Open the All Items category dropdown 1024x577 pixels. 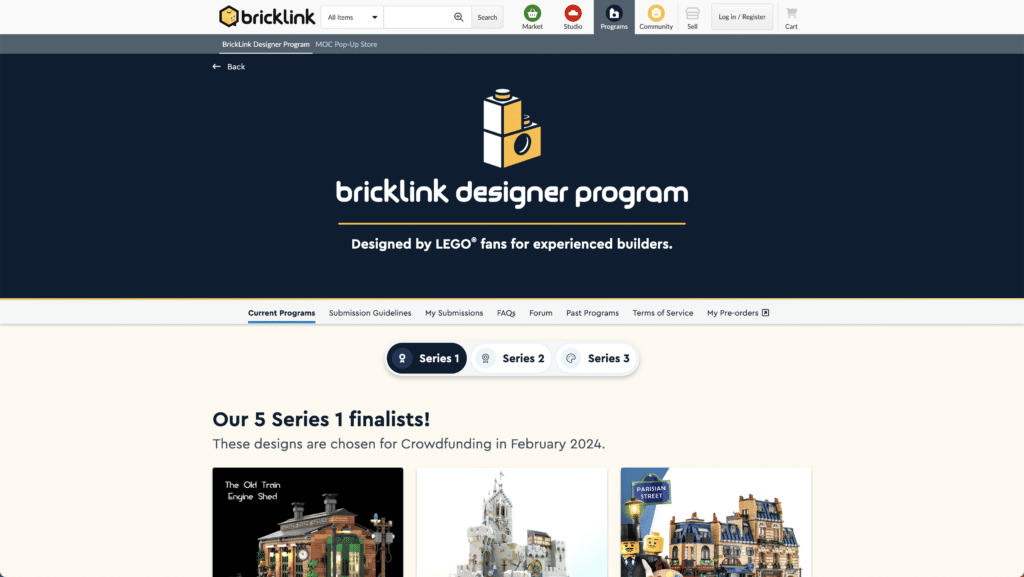[350, 16]
